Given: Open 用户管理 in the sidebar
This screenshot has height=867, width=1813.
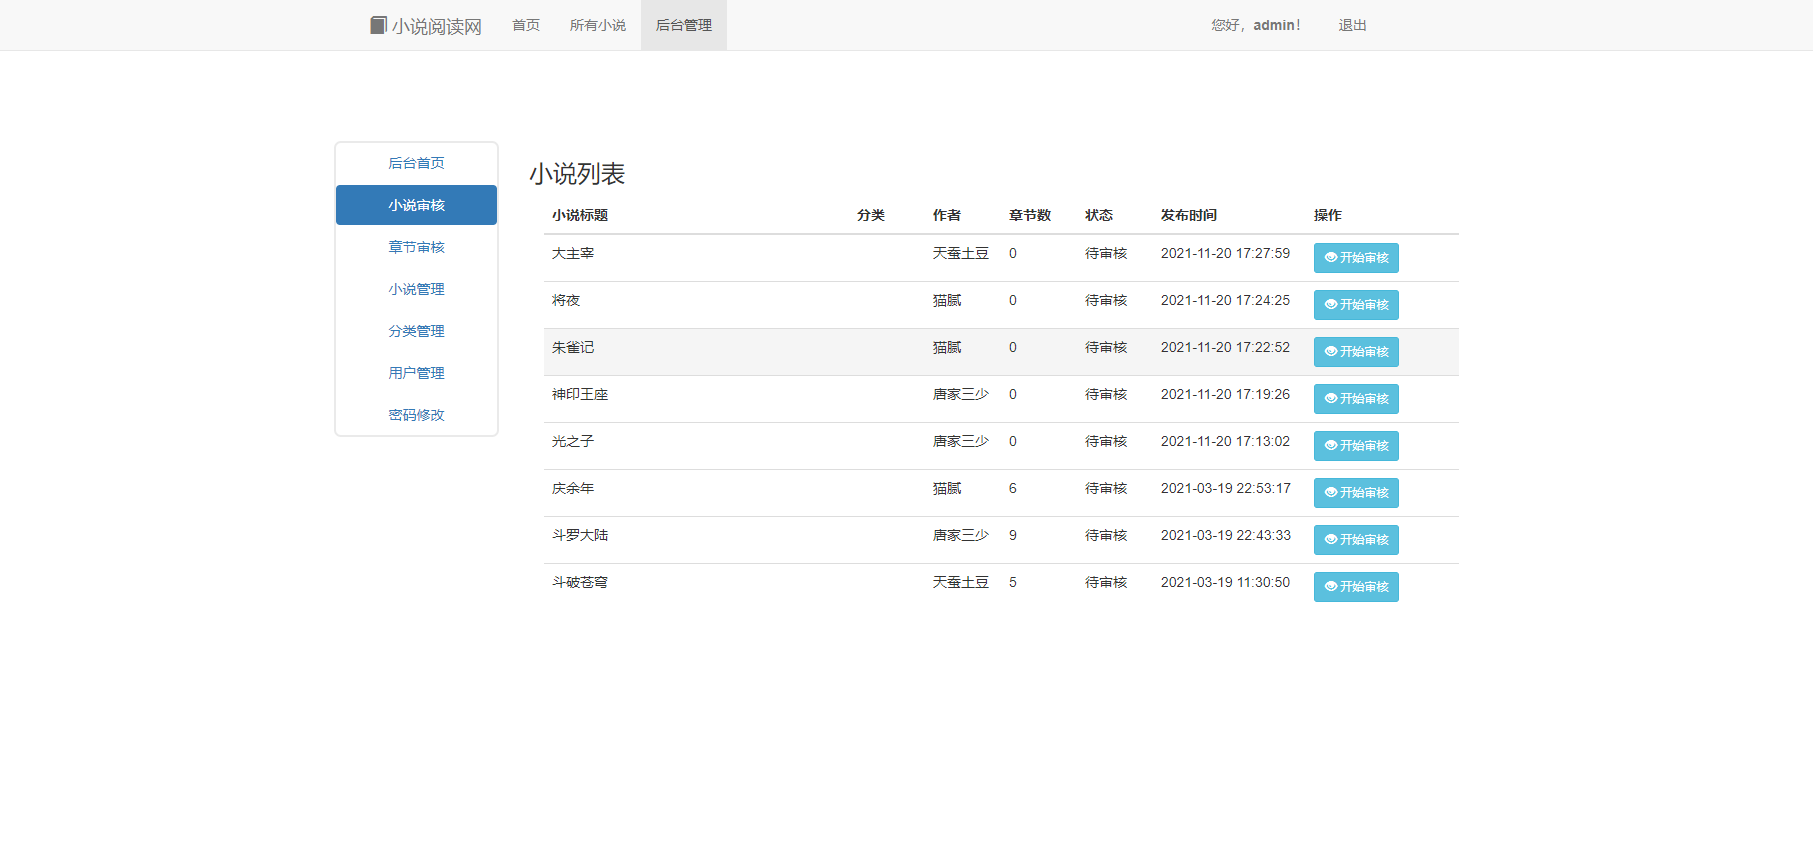Looking at the screenshot, I should [416, 373].
